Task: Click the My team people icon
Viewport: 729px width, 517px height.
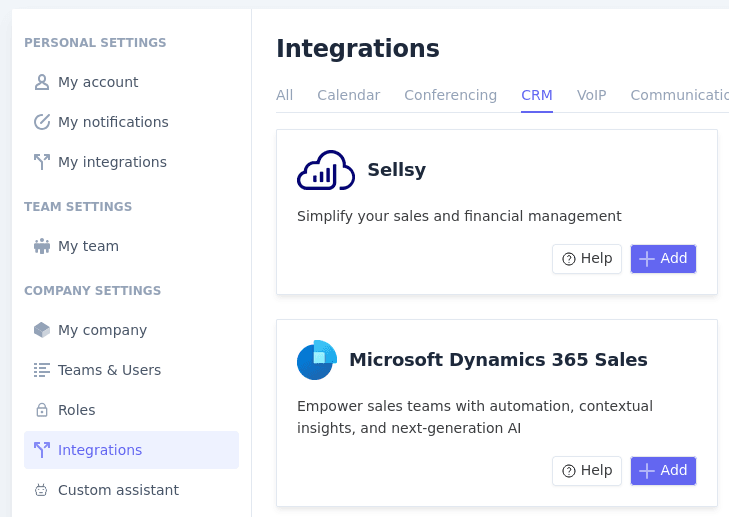Action: point(42,246)
